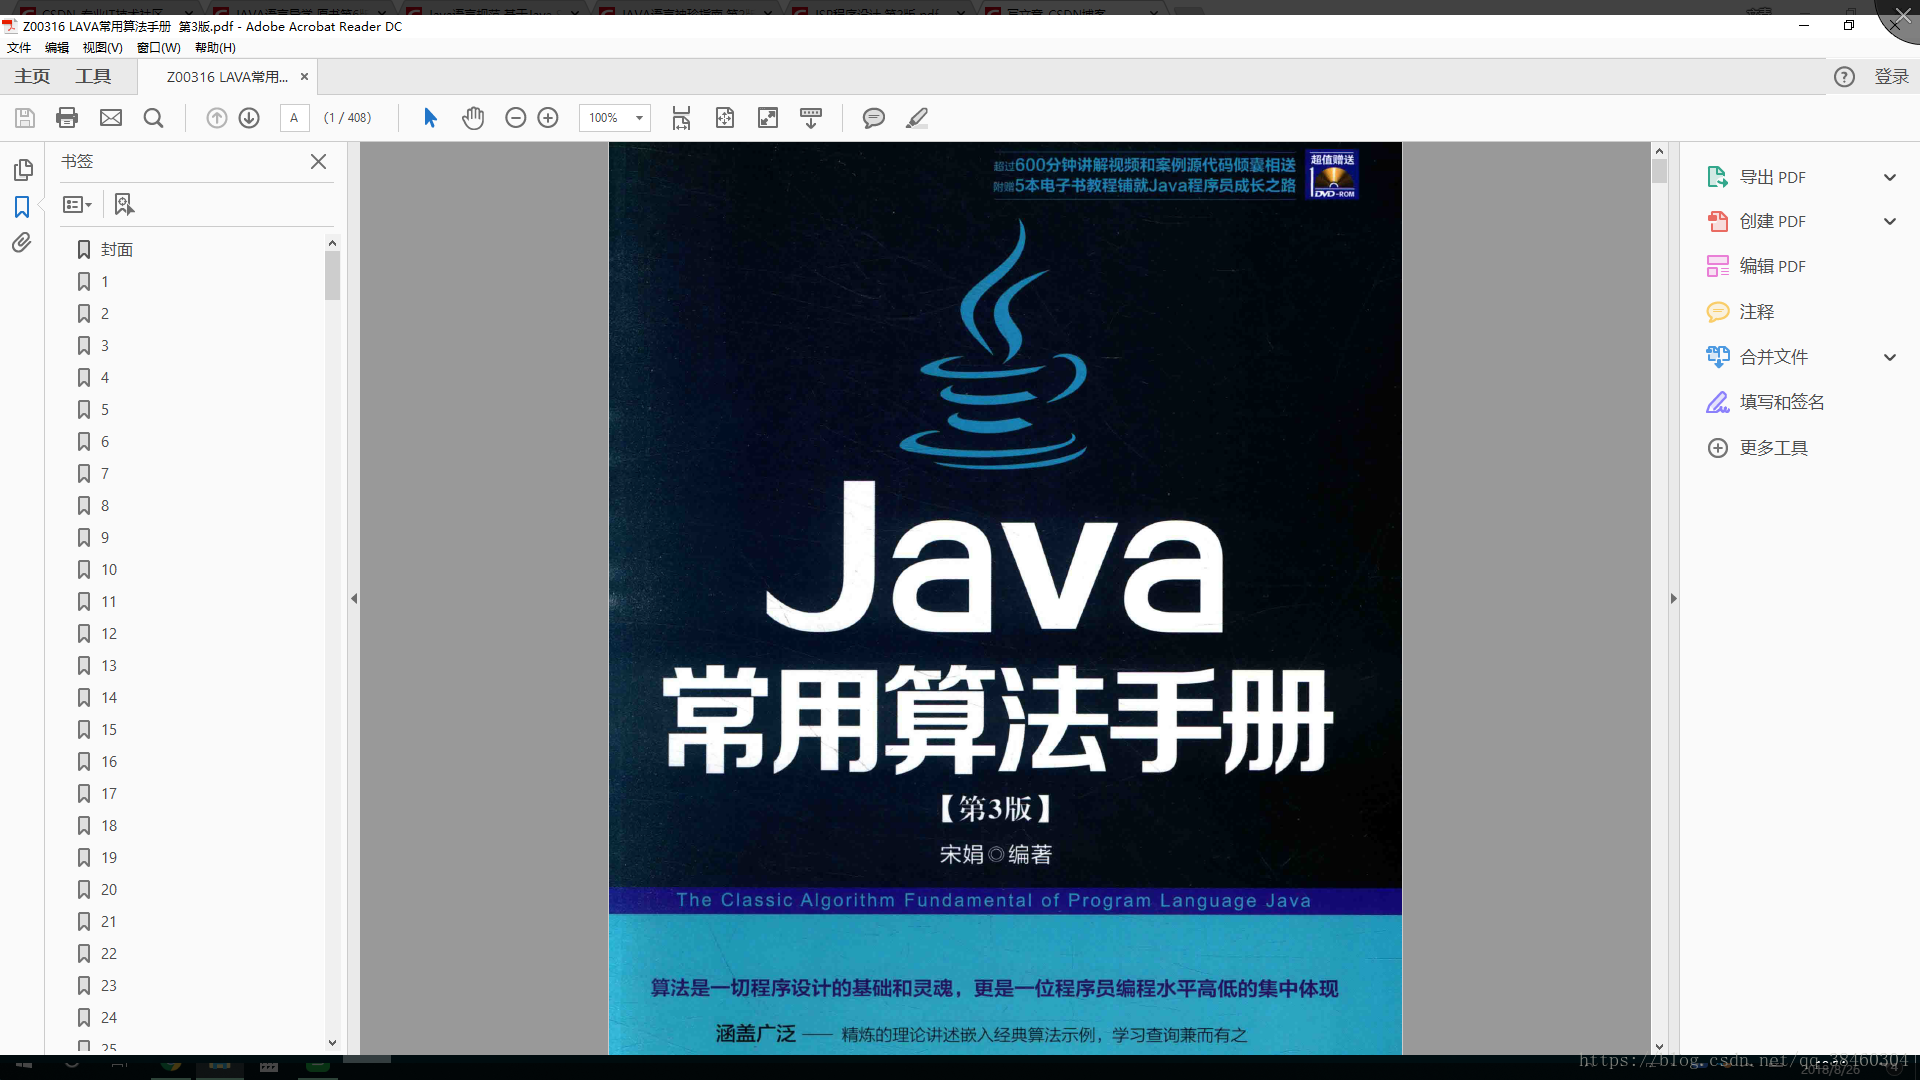Expand the 创建 PDF chevron
Viewport: 1920px width, 1080px height.
[x=1890, y=222]
